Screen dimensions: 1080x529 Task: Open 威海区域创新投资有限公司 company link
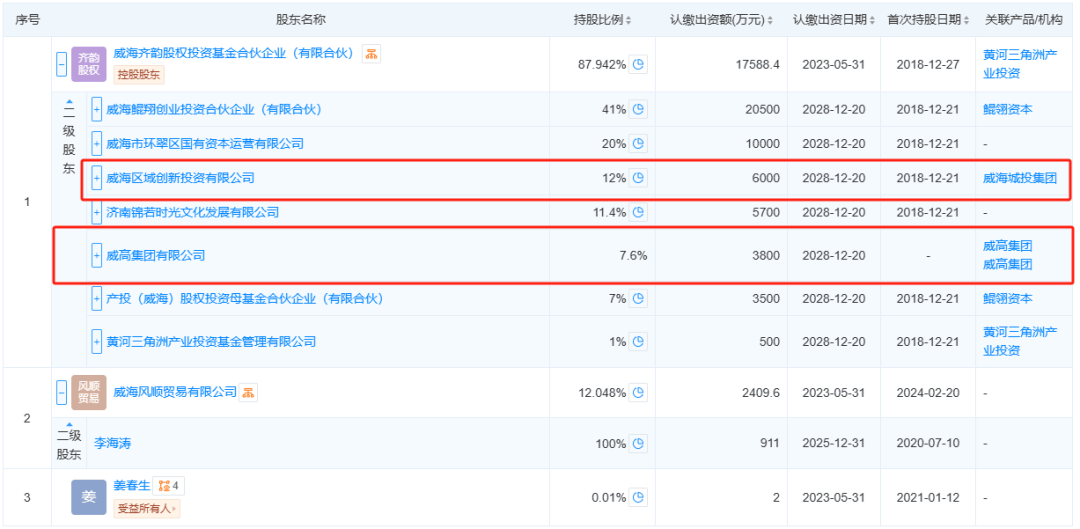click(x=180, y=178)
